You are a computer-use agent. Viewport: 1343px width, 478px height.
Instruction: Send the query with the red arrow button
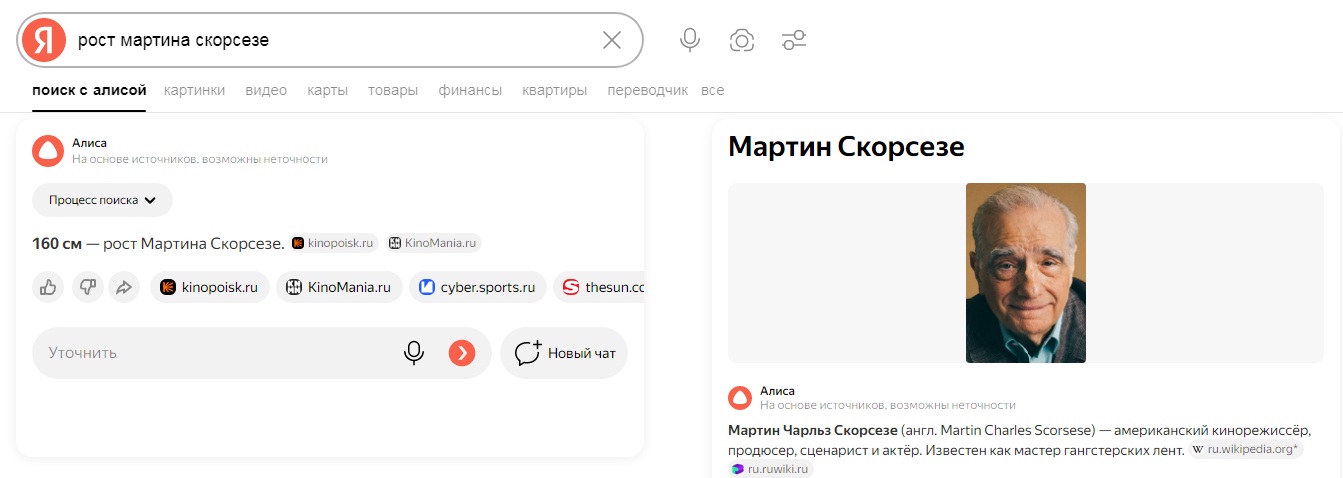click(x=462, y=353)
